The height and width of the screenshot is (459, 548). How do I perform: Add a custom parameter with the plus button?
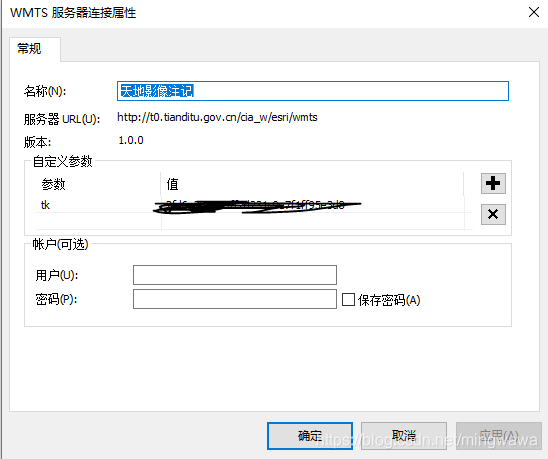pyautogui.click(x=493, y=183)
